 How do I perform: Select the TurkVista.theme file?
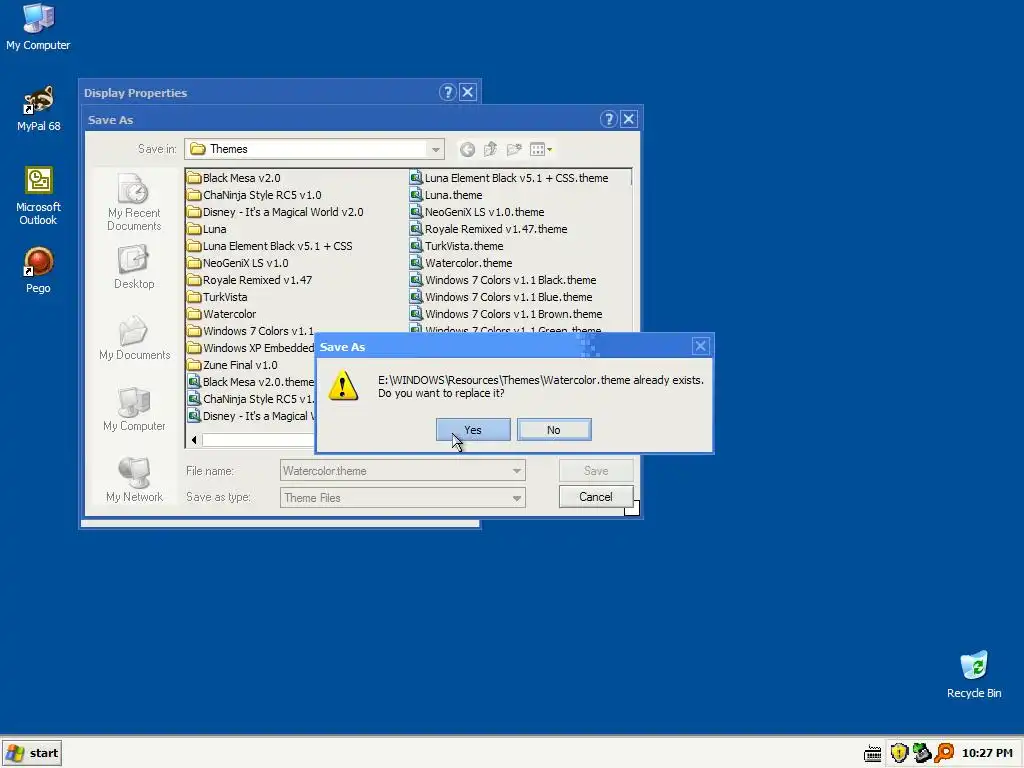(x=456, y=246)
